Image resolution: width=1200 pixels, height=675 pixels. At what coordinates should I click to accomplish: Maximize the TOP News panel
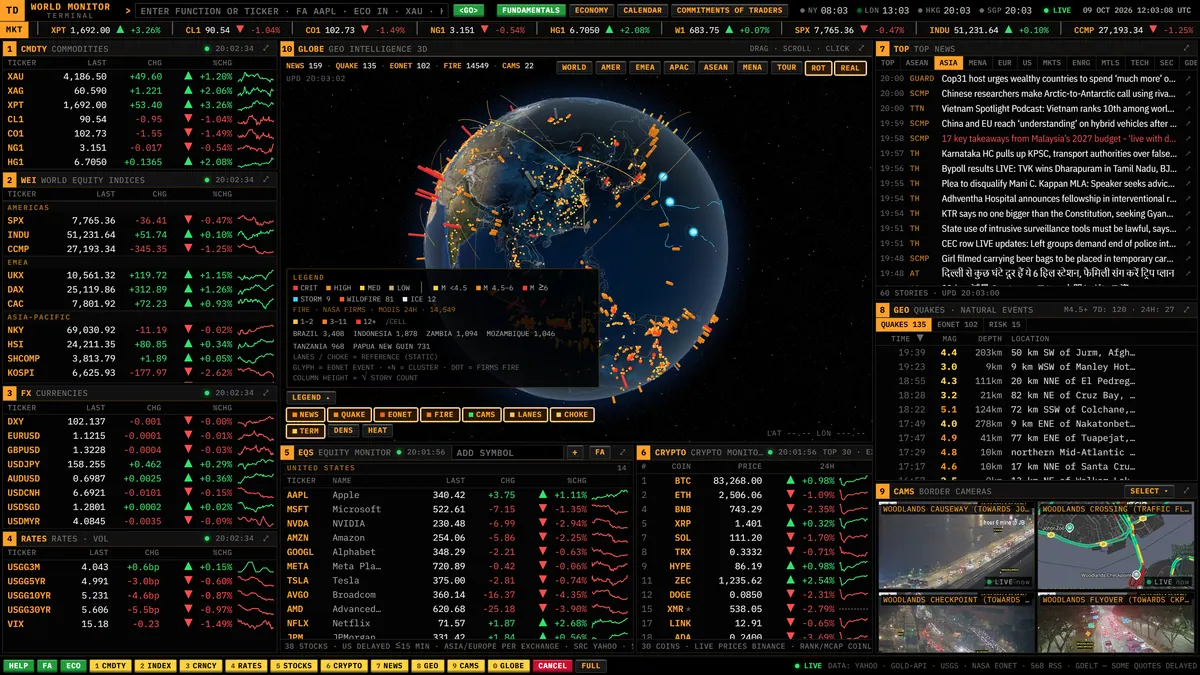tap(1187, 48)
